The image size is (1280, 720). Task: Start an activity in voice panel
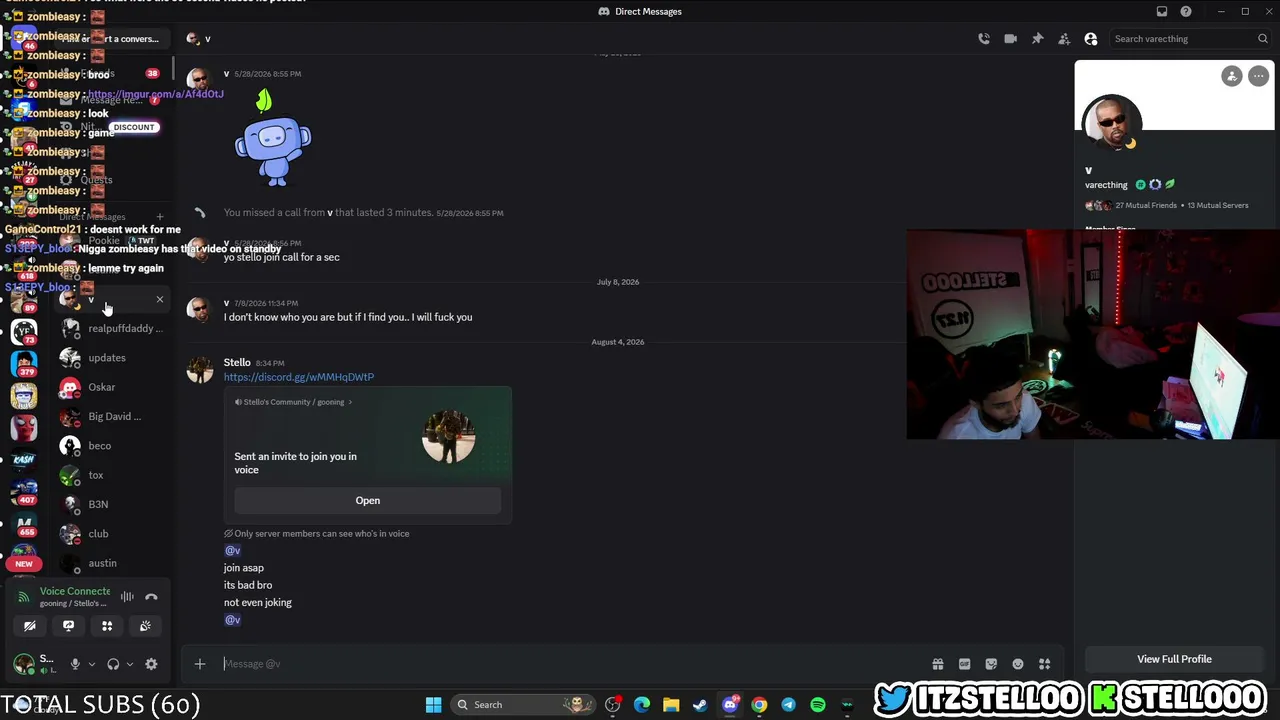point(107,626)
